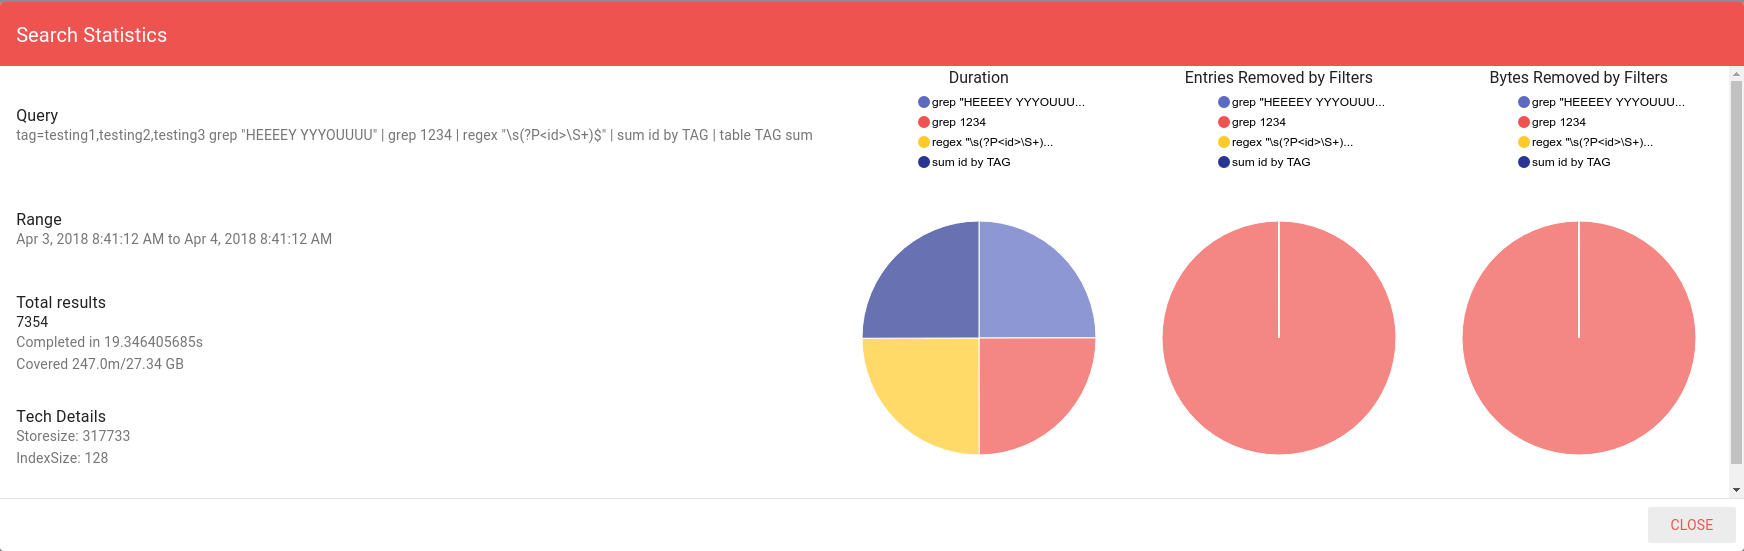Click the Entries Removed by Filters pie chart

(1279, 380)
